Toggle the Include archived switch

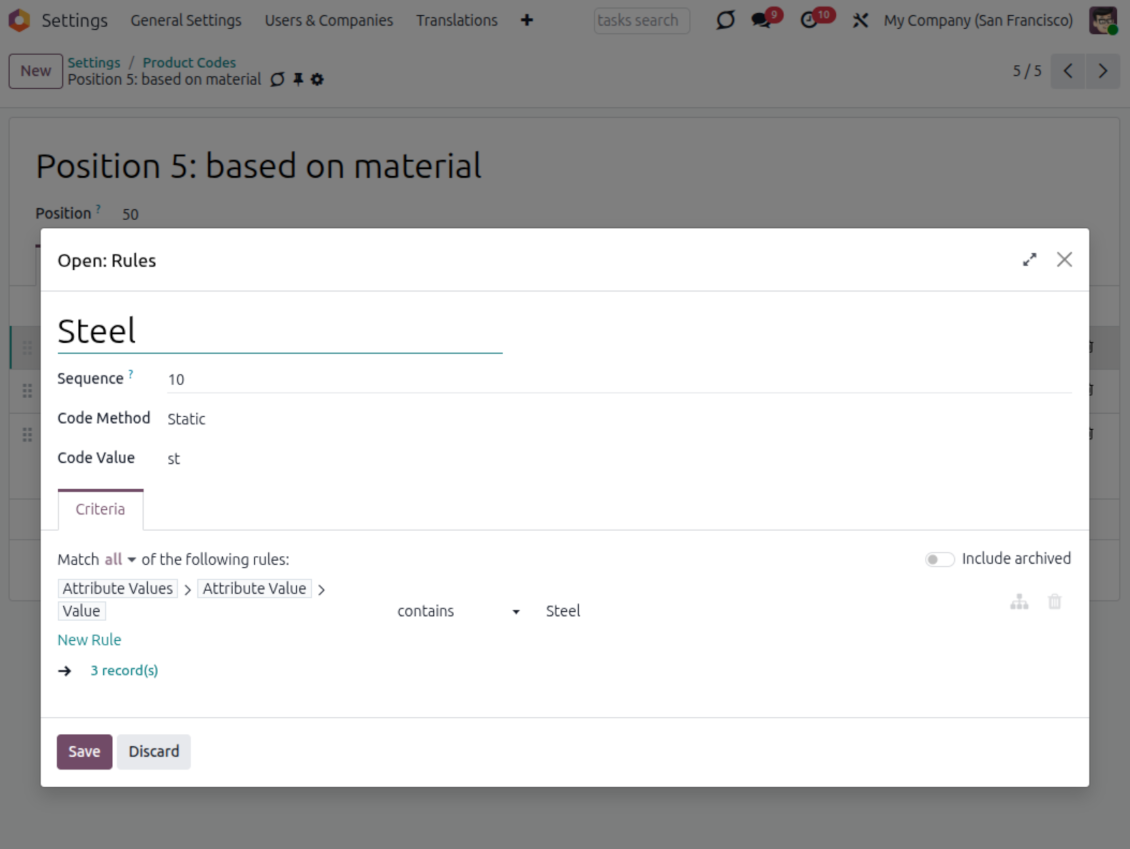point(940,559)
